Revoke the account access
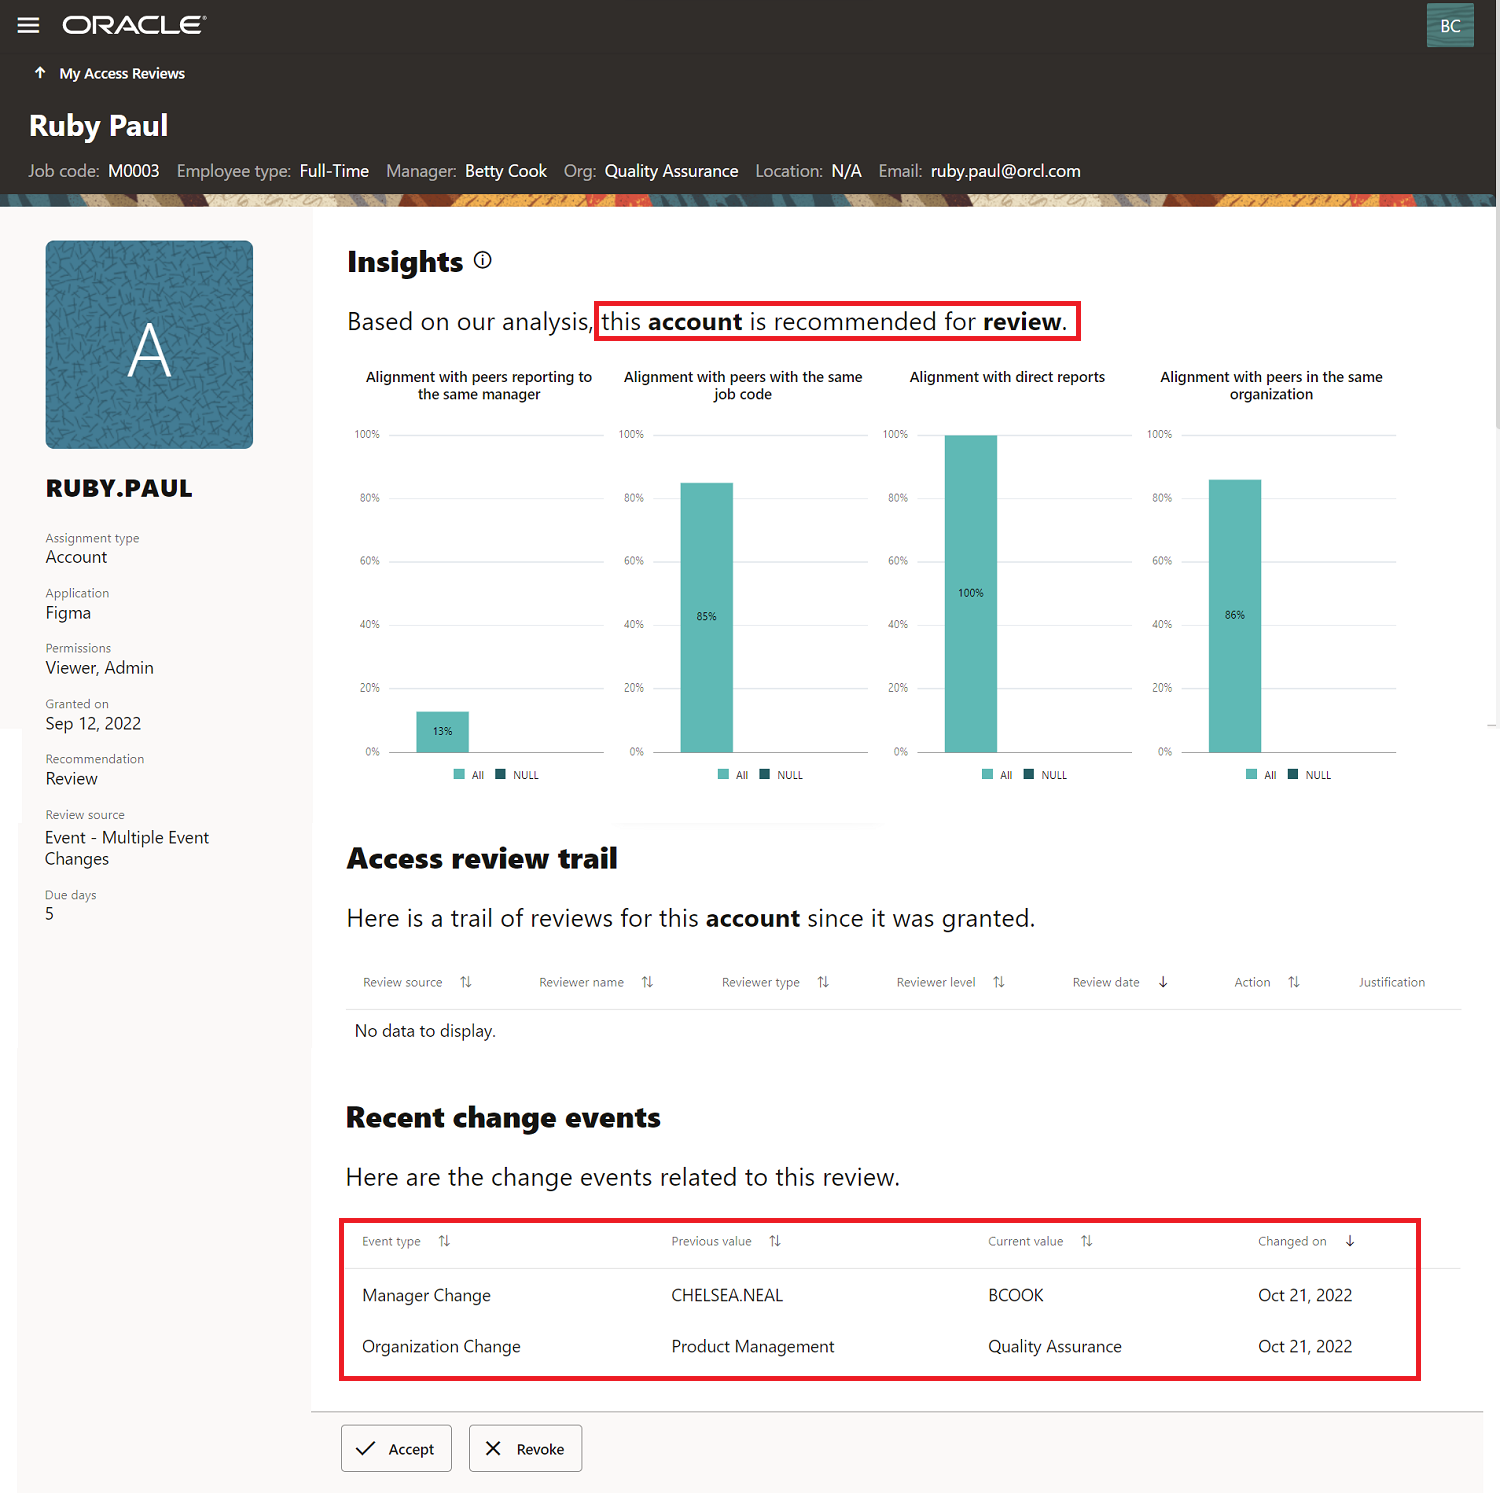 pyautogui.click(x=525, y=1448)
